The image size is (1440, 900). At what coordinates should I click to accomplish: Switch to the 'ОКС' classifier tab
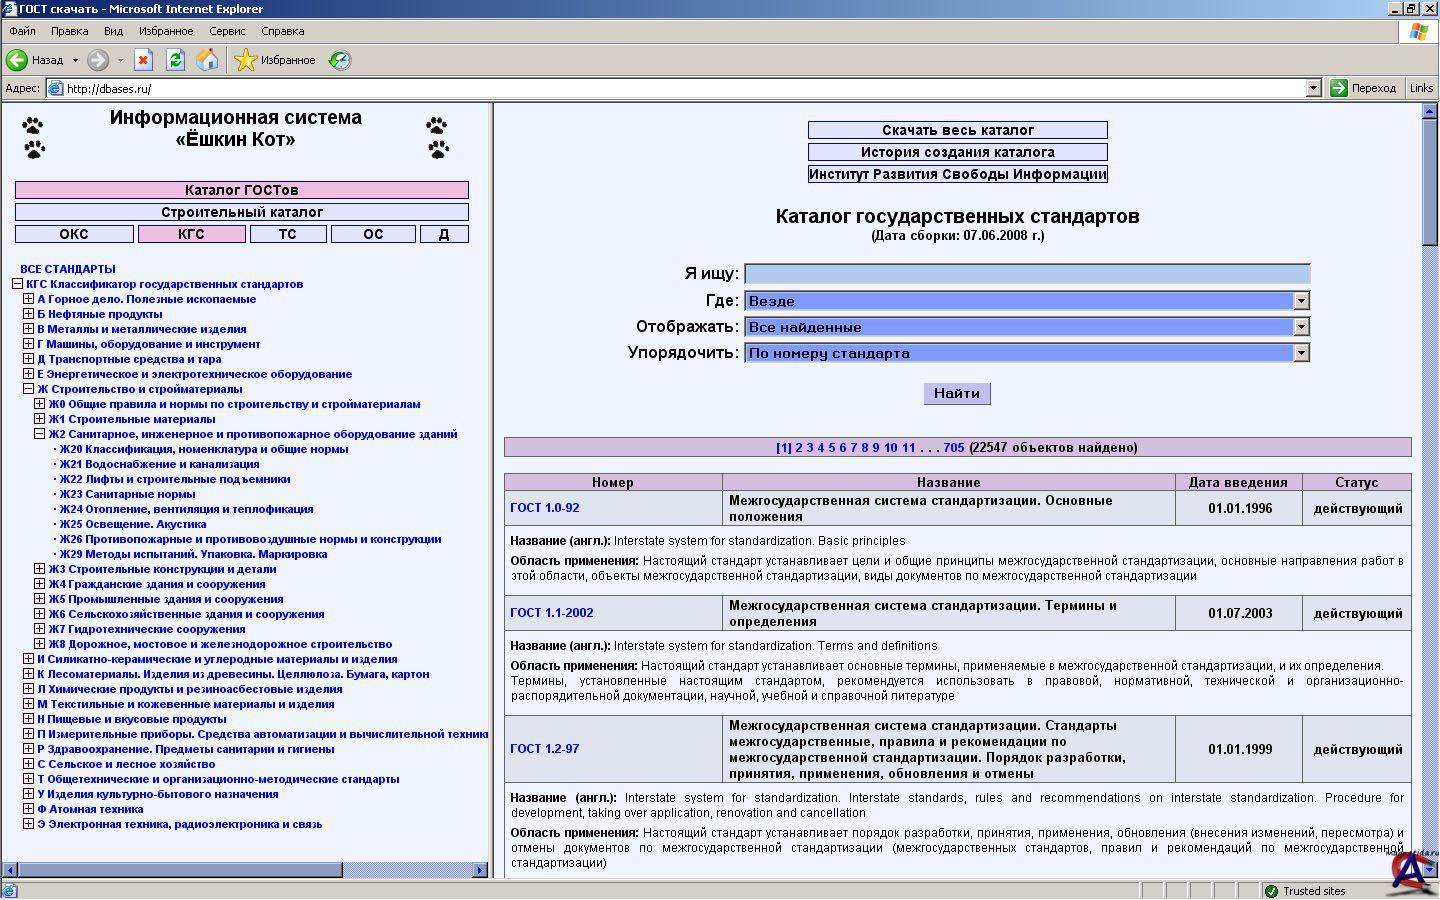(x=74, y=234)
